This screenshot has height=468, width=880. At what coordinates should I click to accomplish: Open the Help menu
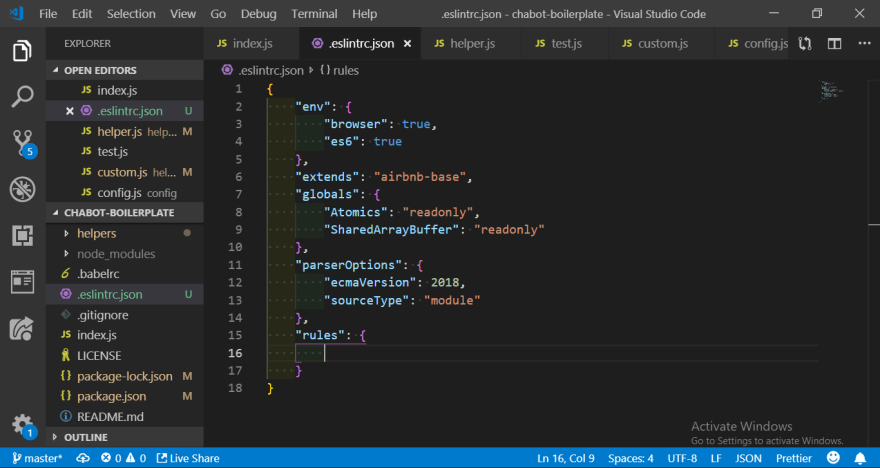click(365, 14)
